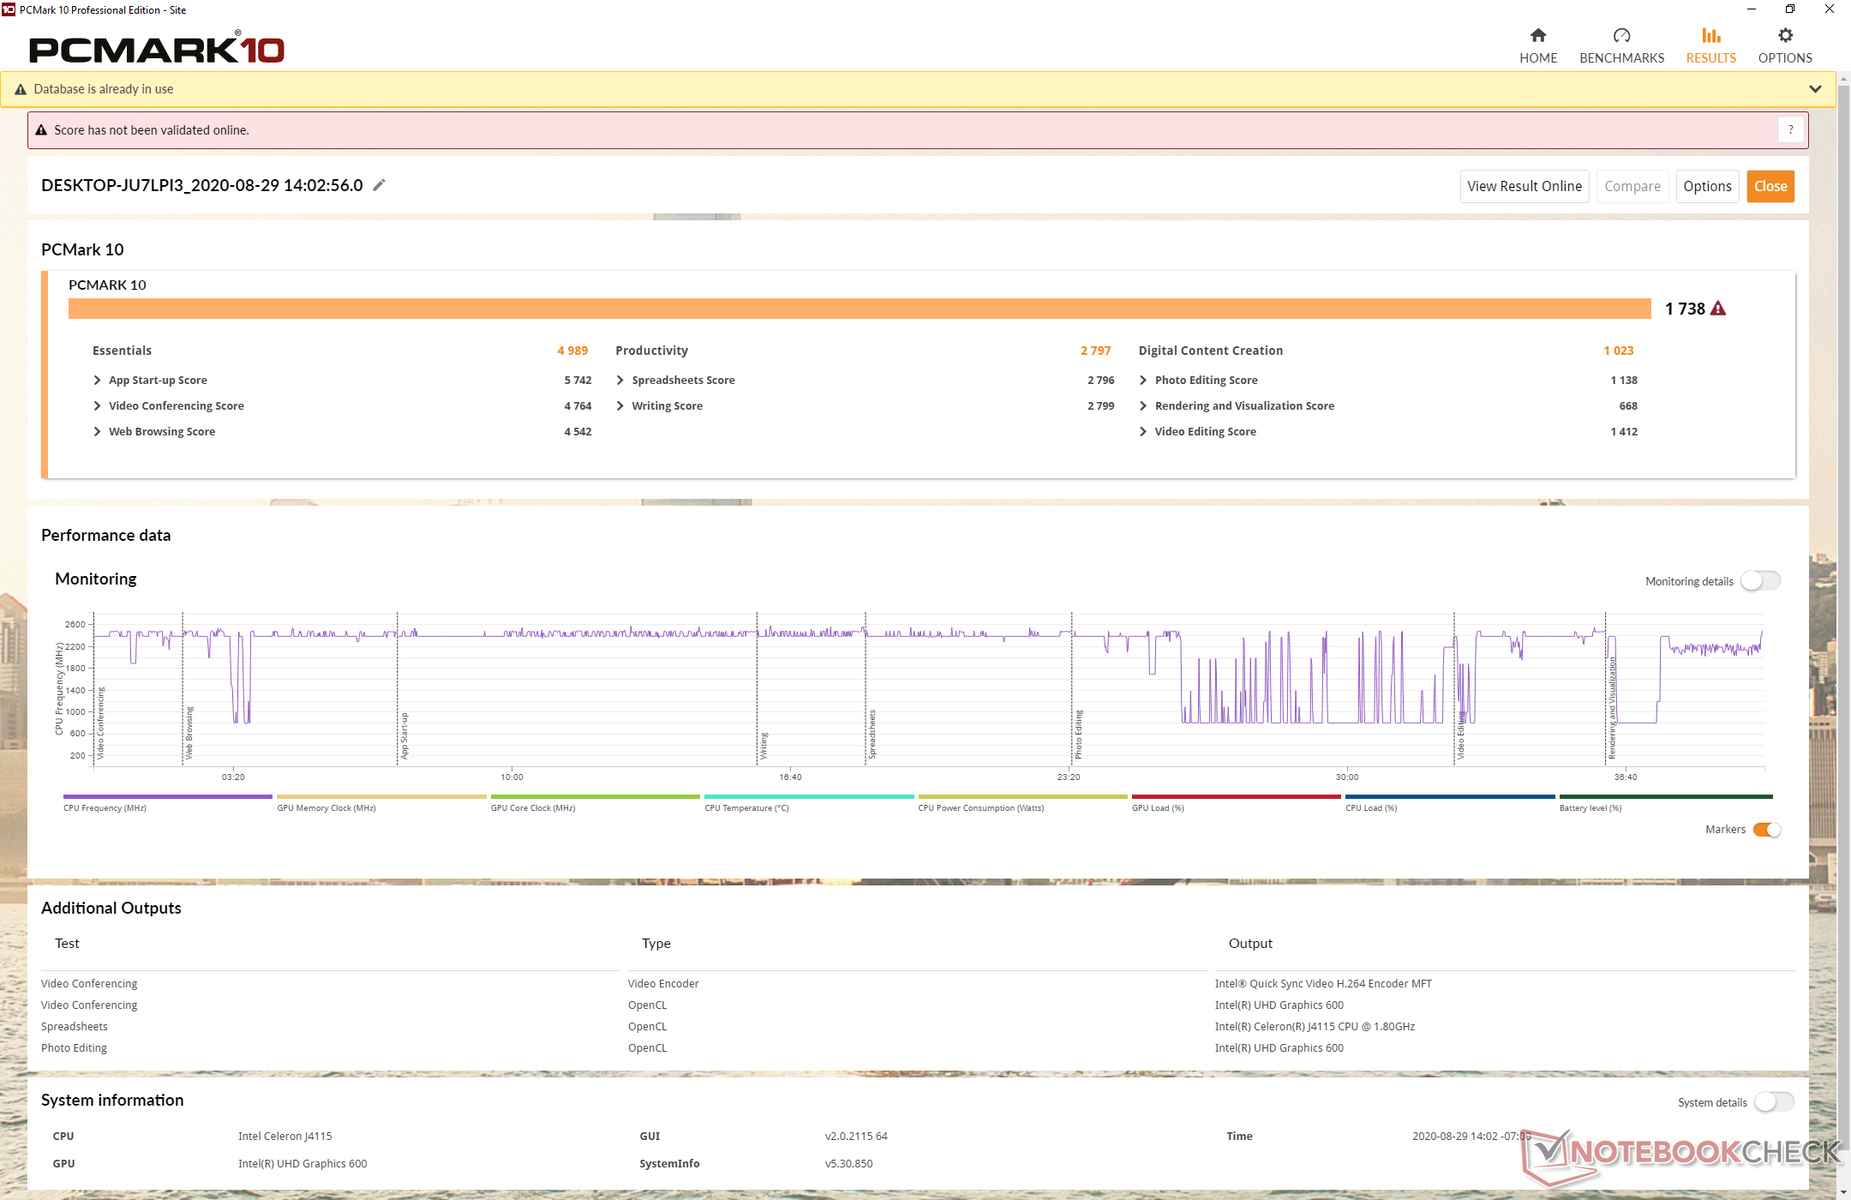Click the question mark help icon
Screen dimensions: 1851x1200
(1790, 130)
